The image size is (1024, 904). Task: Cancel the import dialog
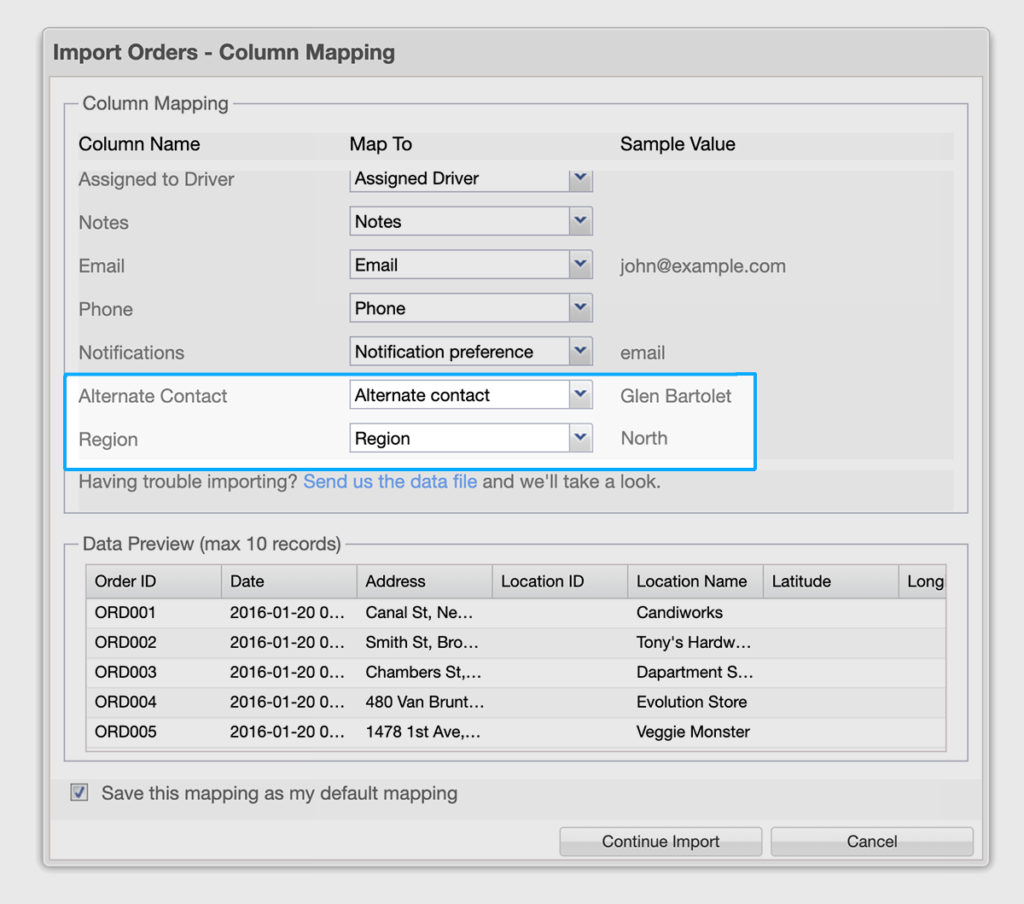coord(872,841)
